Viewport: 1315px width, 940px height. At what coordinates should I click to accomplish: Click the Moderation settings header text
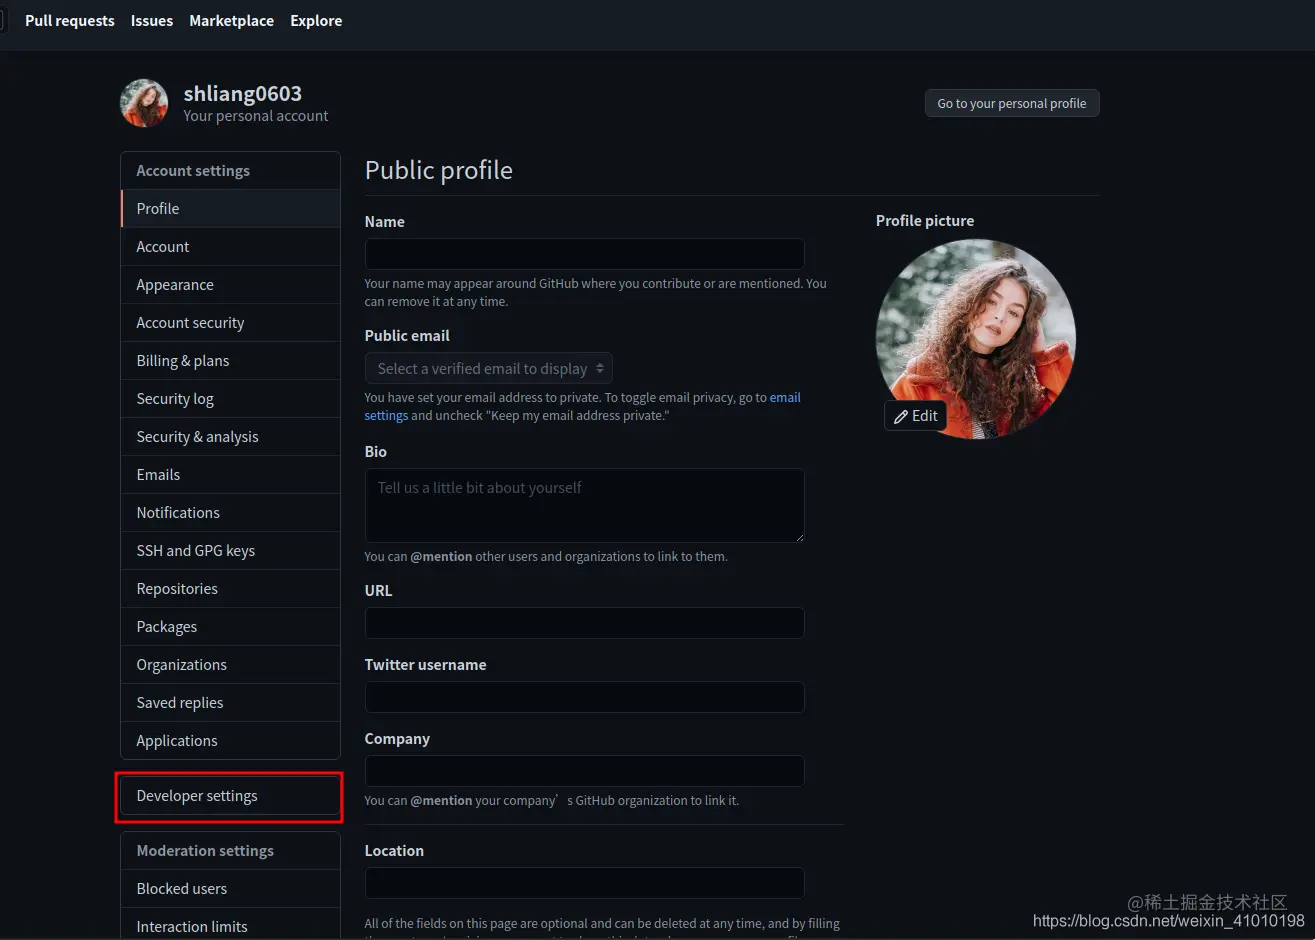(x=205, y=851)
